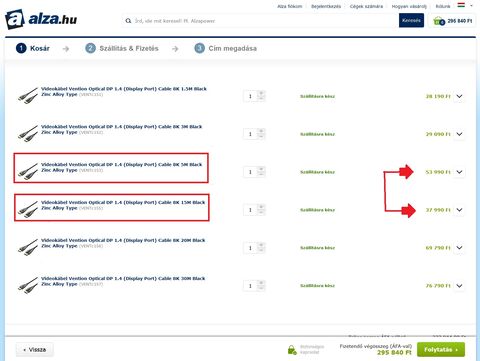Click quantity field of 1.5M cable
Viewport: 480px width, 361px height.
point(250,96)
